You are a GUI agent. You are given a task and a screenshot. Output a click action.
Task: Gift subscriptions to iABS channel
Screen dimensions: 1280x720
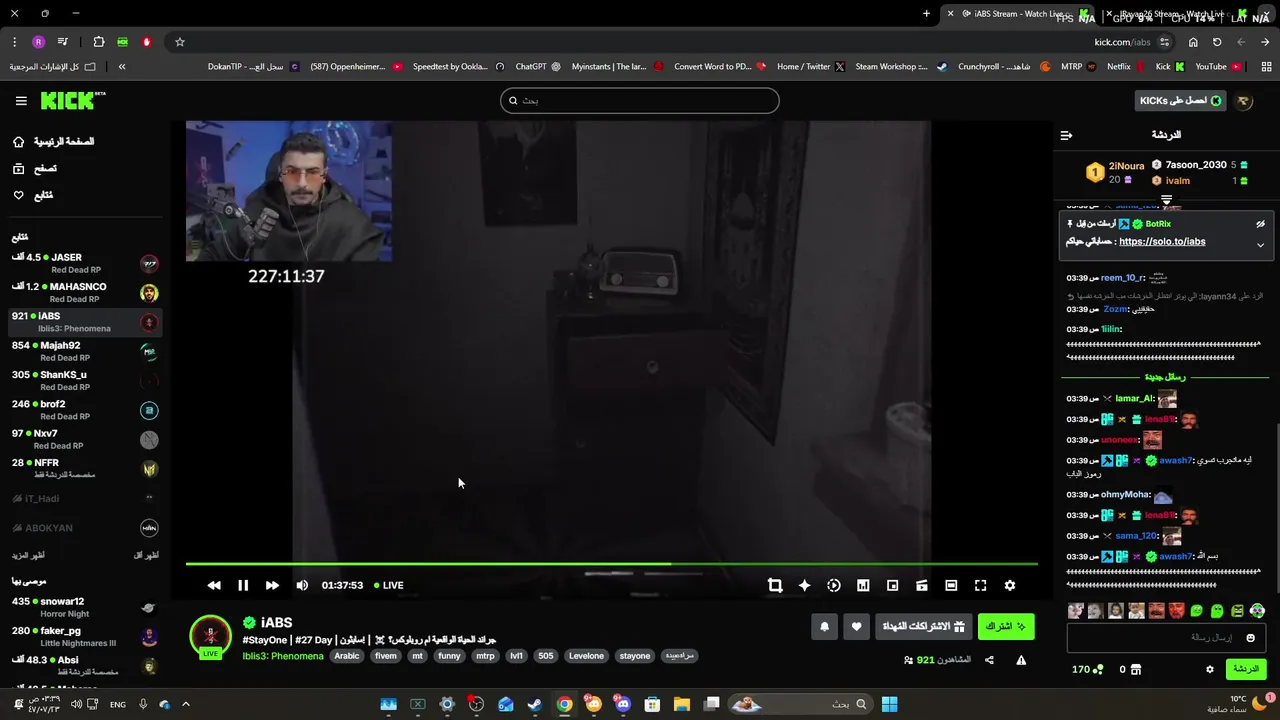tap(923, 627)
